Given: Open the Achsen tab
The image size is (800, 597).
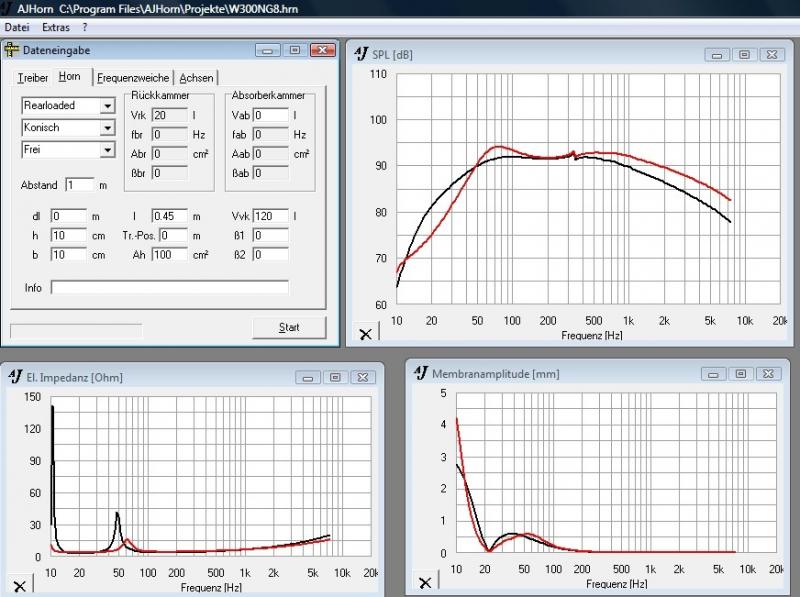Looking at the screenshot, I should 196,78.
